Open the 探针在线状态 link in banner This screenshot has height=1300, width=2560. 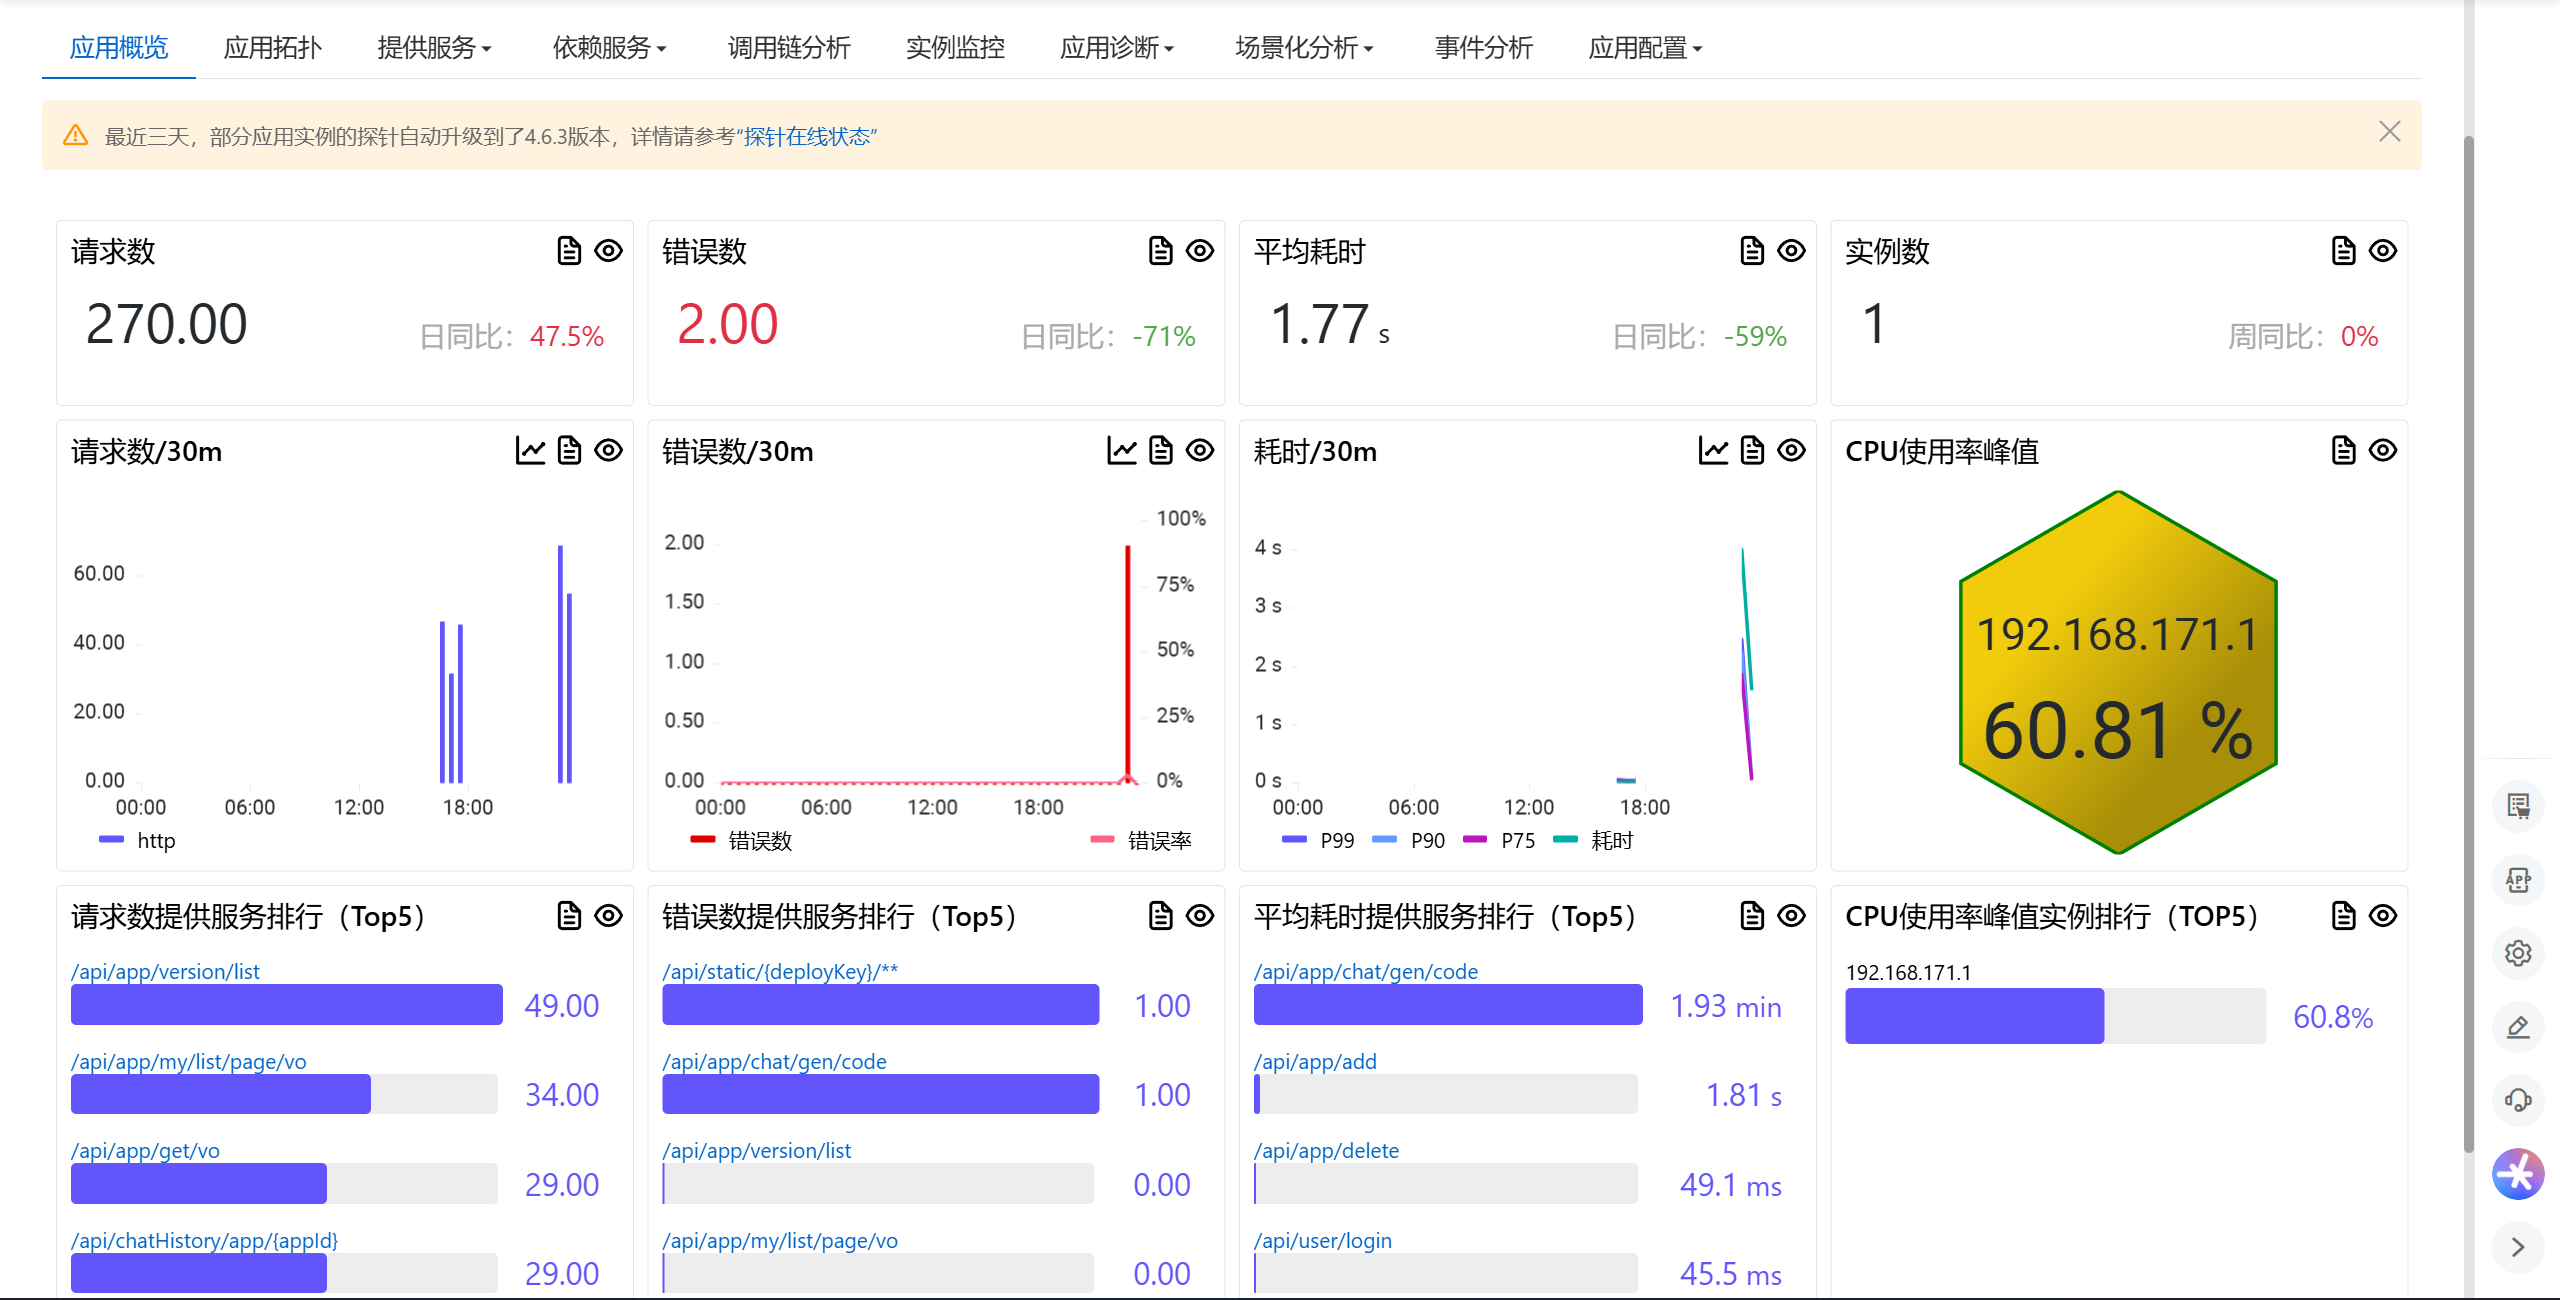[x=806, y=137]
